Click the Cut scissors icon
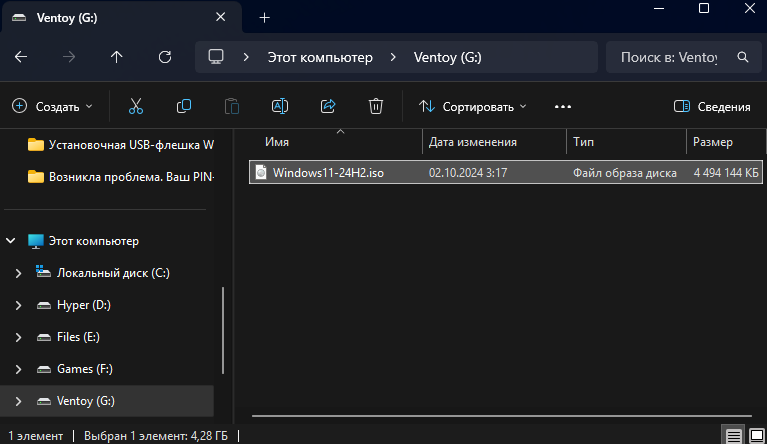Viewport: 767px width, 444px height. (136, 106)
